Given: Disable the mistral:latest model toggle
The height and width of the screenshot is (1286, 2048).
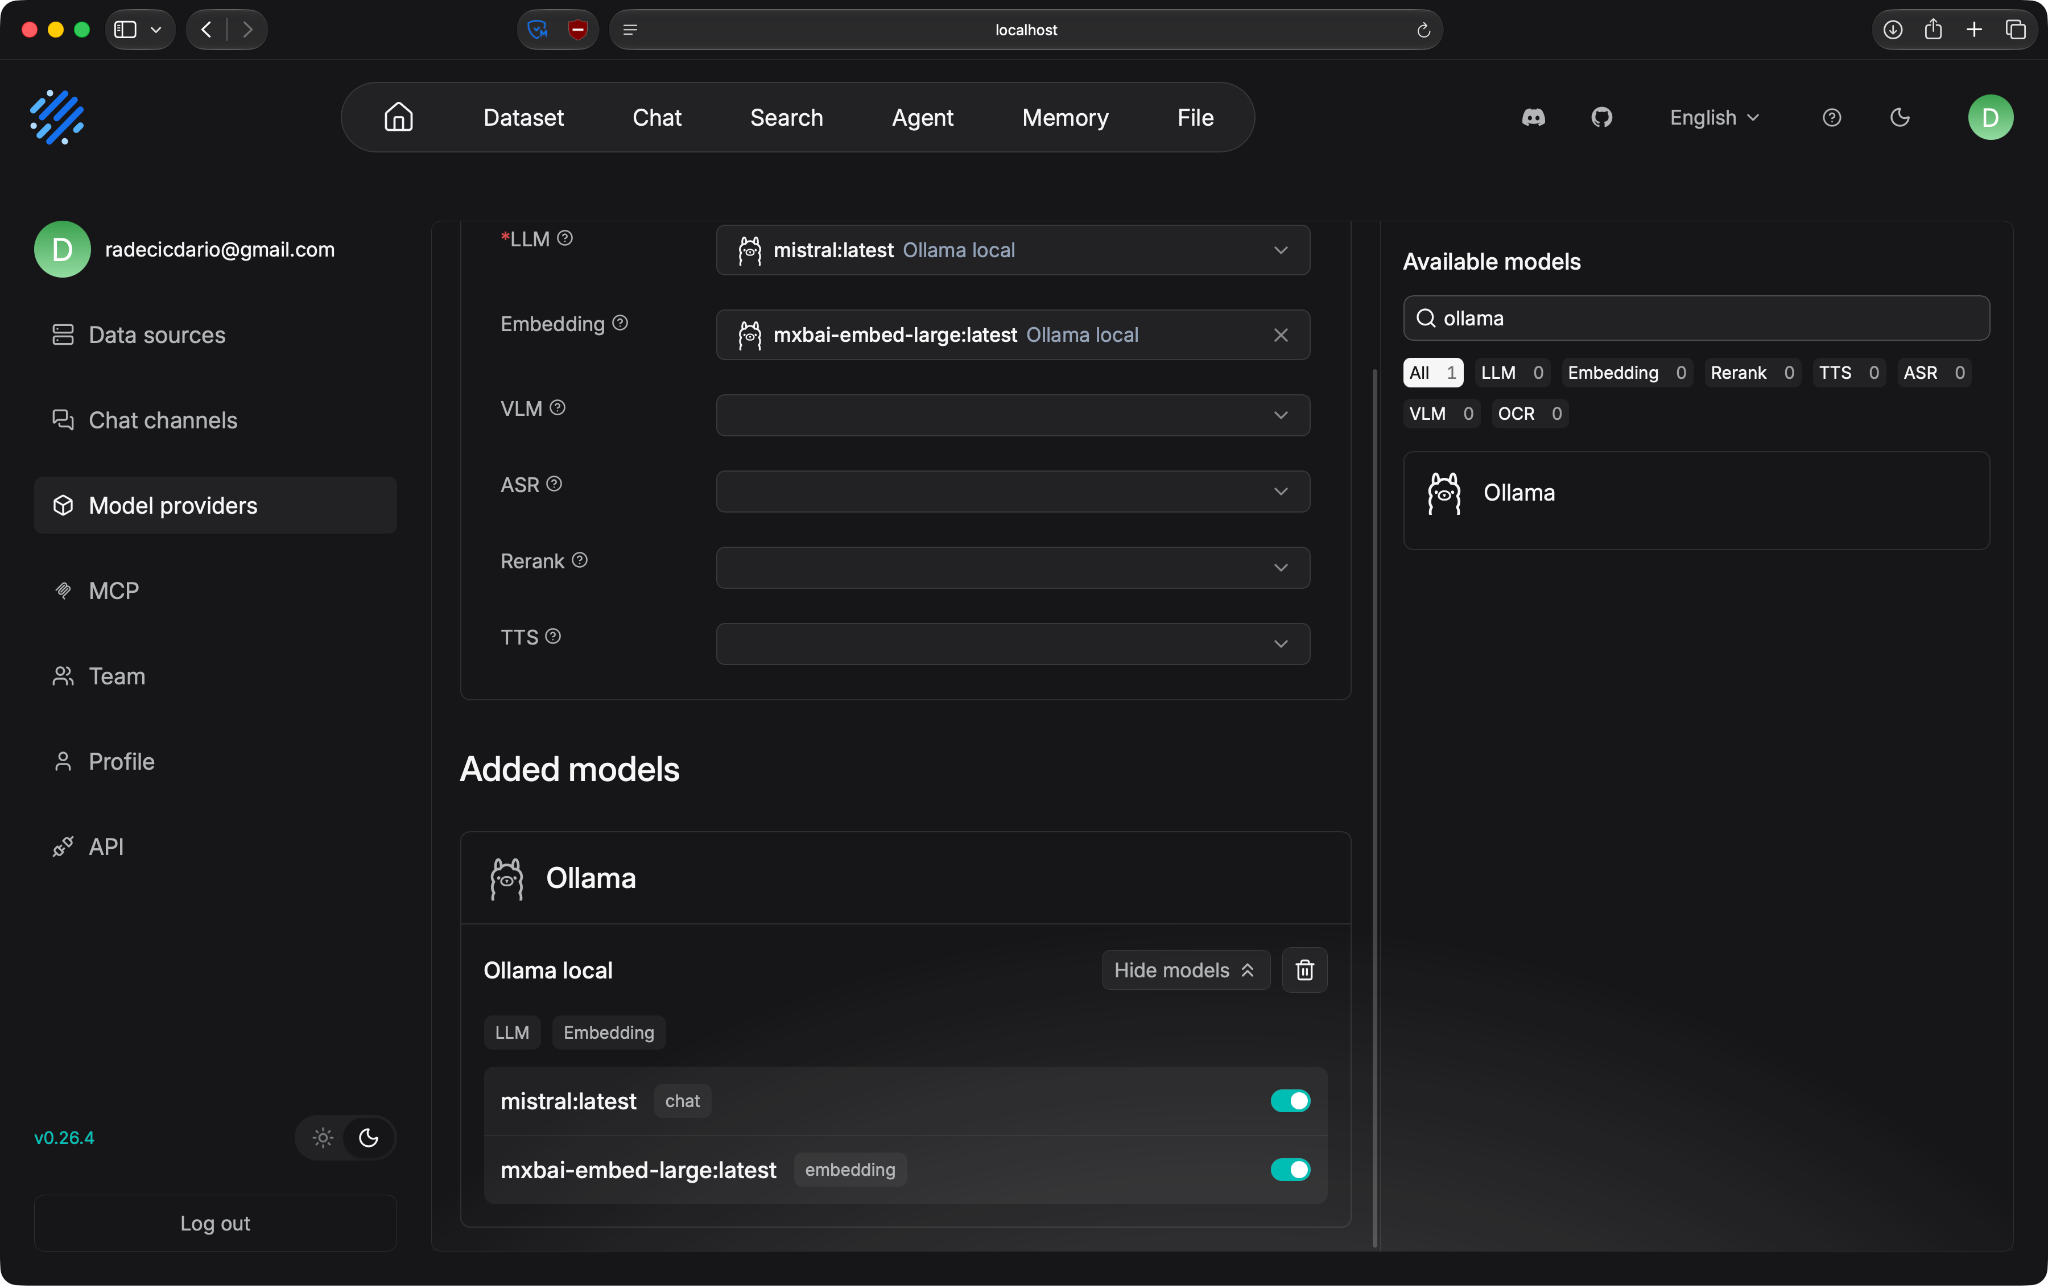Looking at the screenshot, I should click(1290, 1101).
